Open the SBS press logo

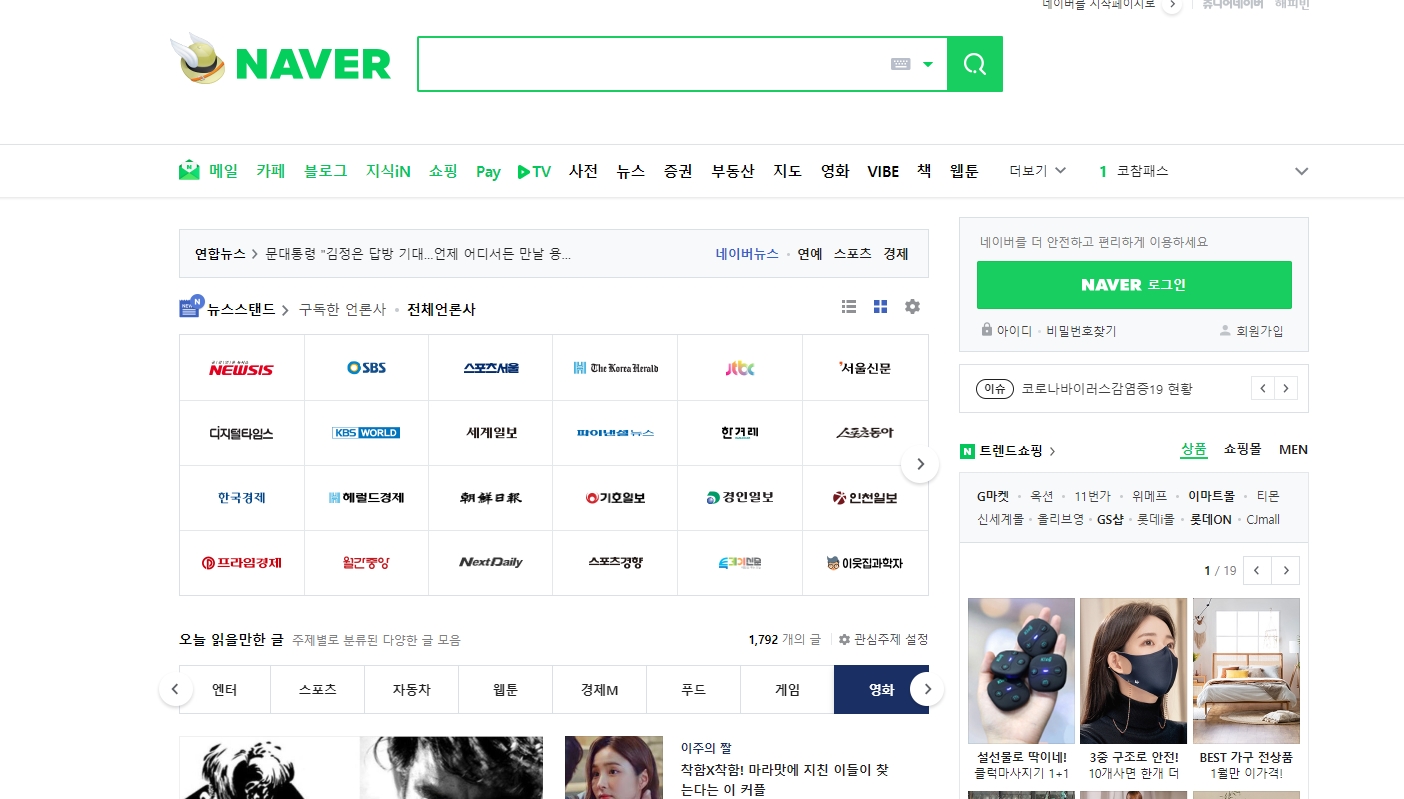pyautogui.click(x=366, y=368)
